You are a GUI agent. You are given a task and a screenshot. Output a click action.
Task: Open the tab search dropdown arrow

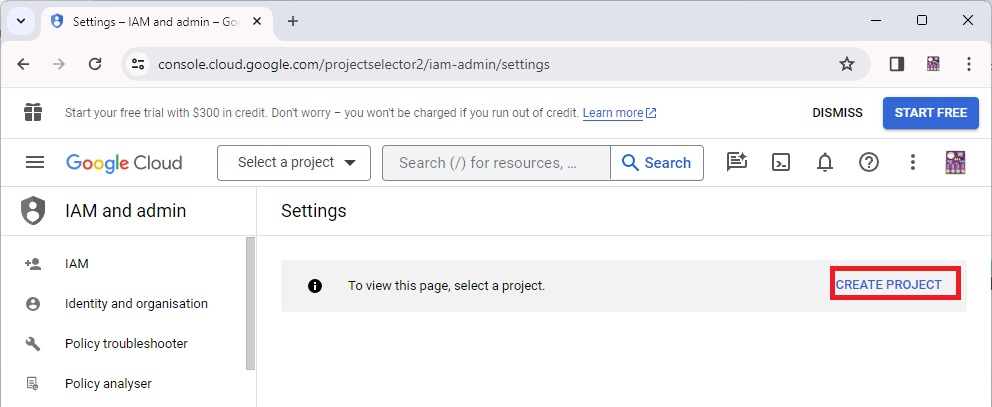21,21
